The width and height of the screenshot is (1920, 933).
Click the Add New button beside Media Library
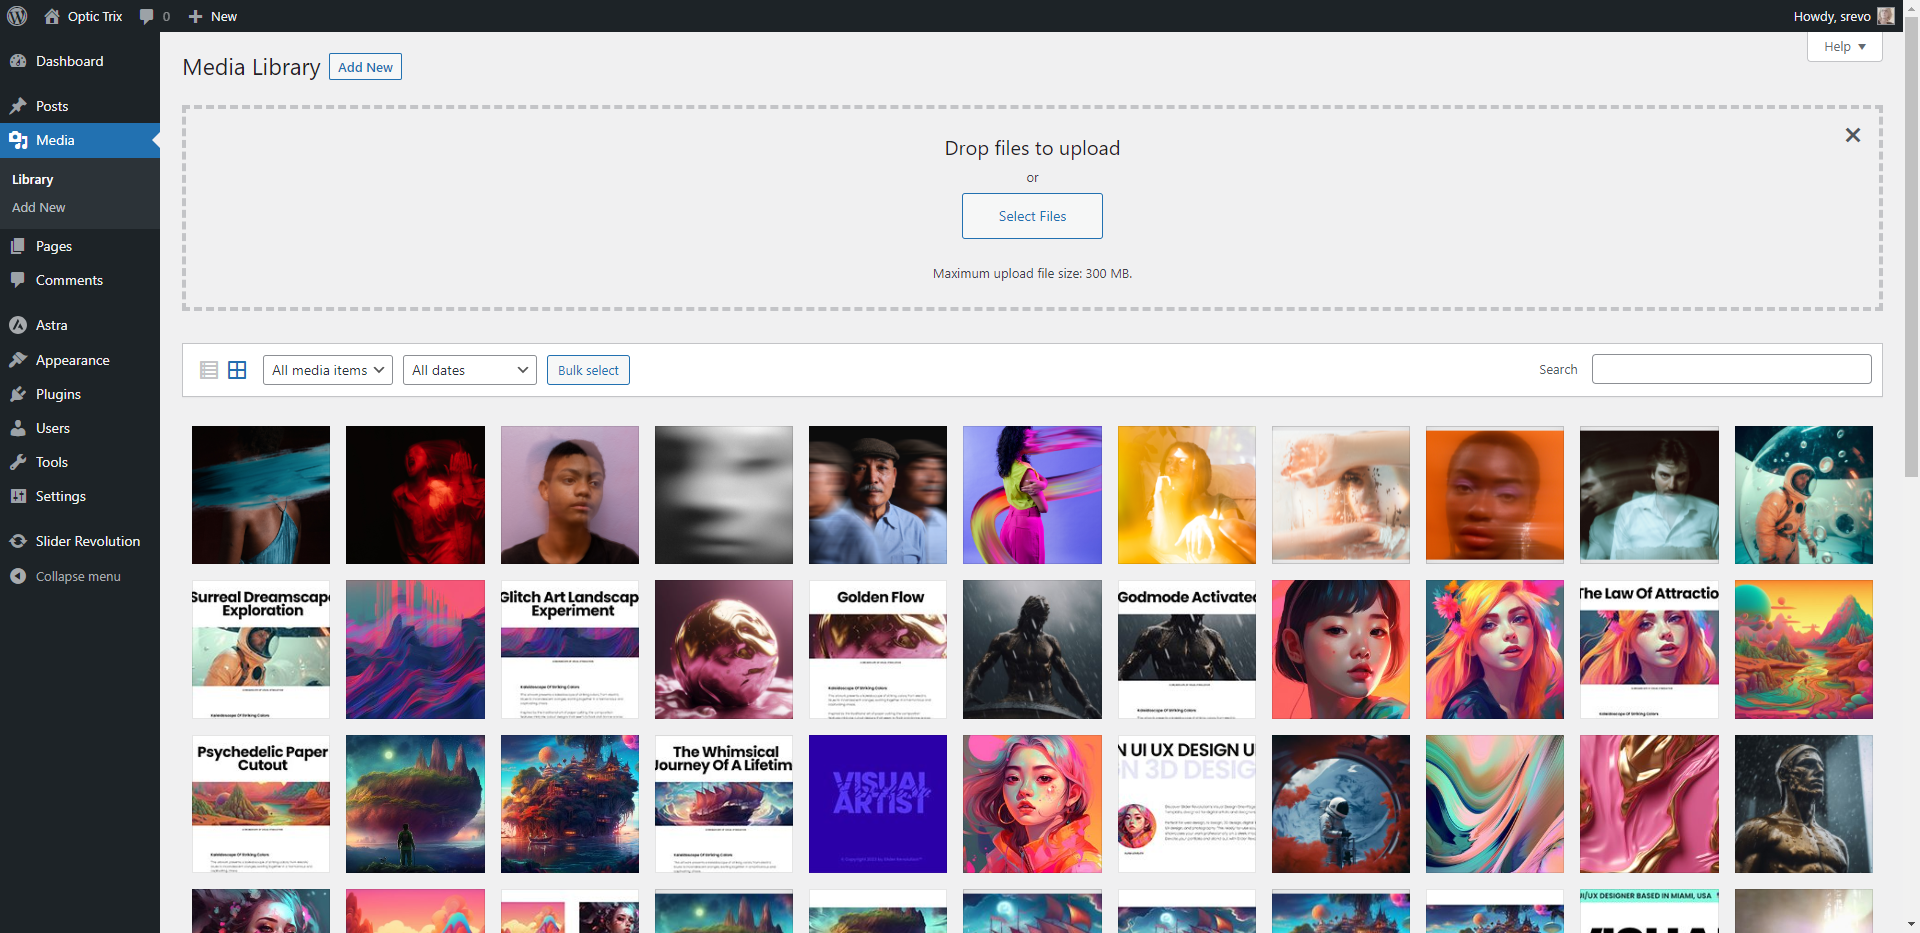click(x=365, y=67)
